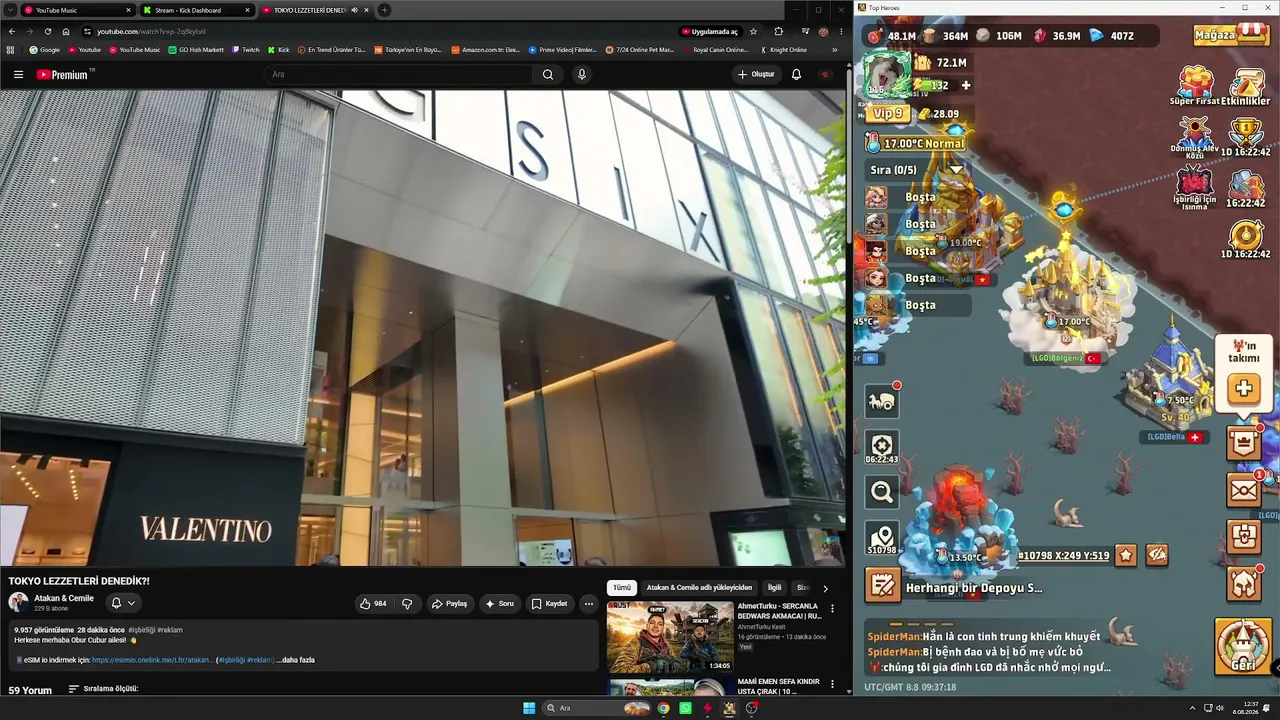Viewport: 1280px width, 720px height.
Task: Open subscription notification bell dropdown
Action: 123,603
